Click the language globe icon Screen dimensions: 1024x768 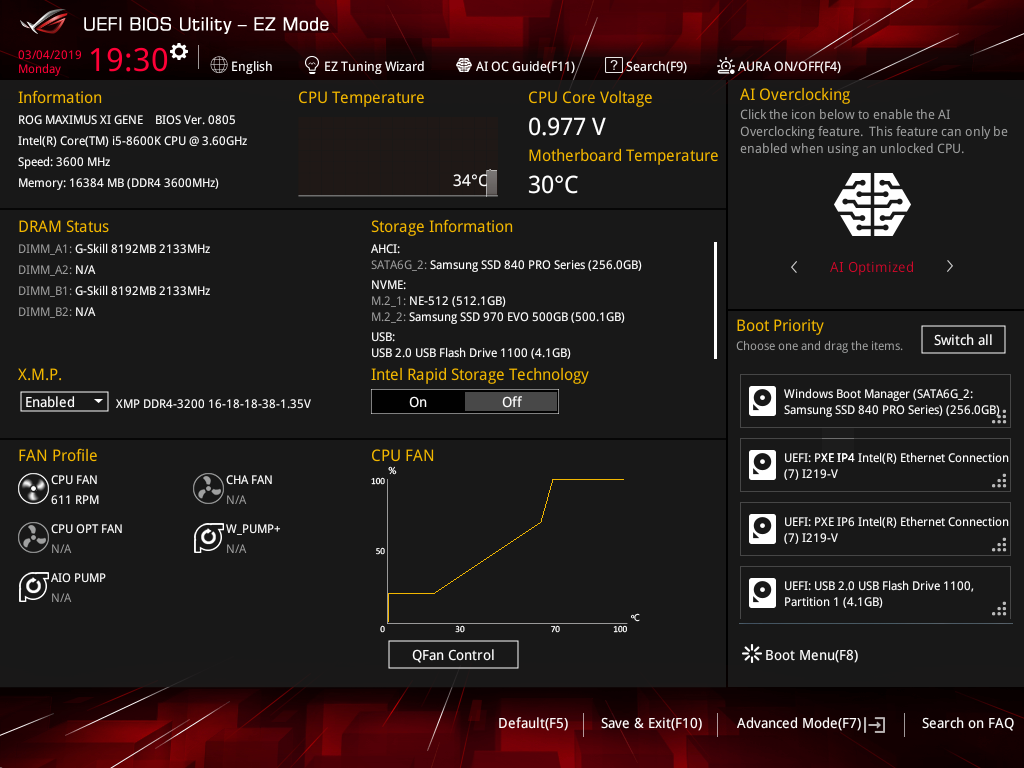(219, 65)
